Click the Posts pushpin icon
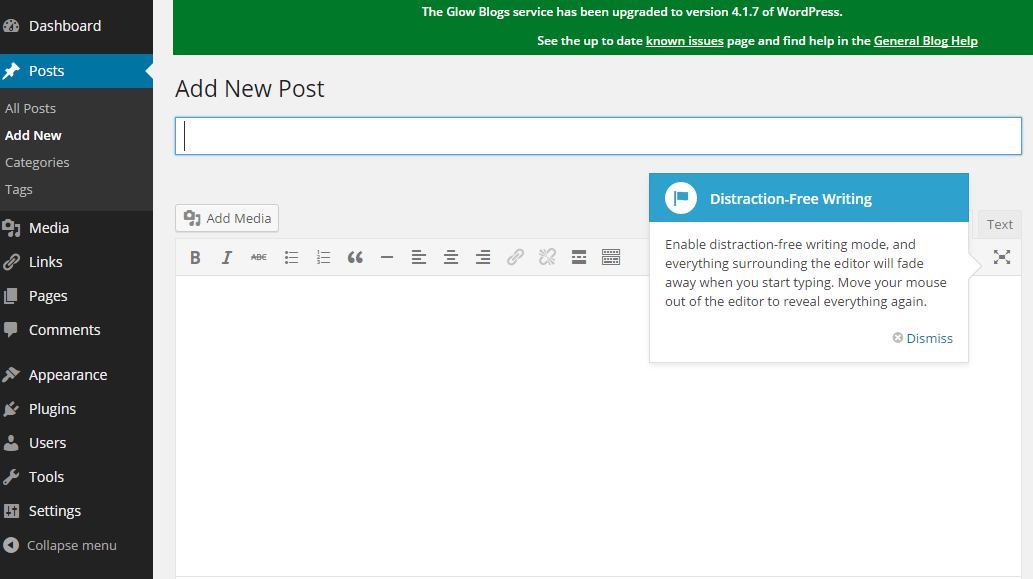Viewport: 1033px width, 579px height. [11, 71]
